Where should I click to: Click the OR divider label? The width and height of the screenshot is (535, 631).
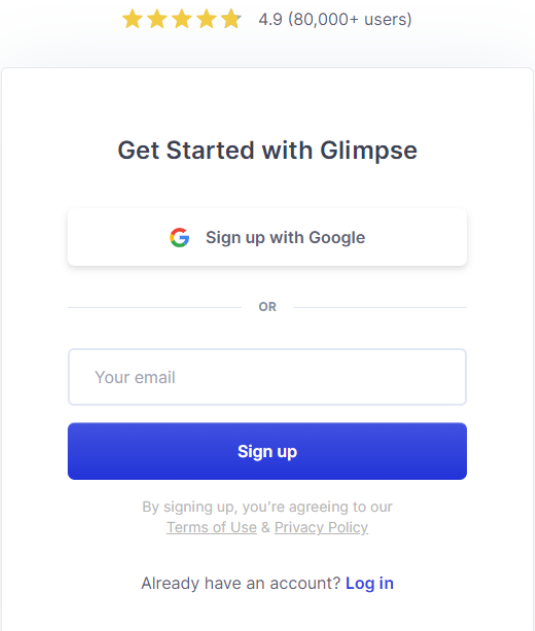tap(267, 307)
